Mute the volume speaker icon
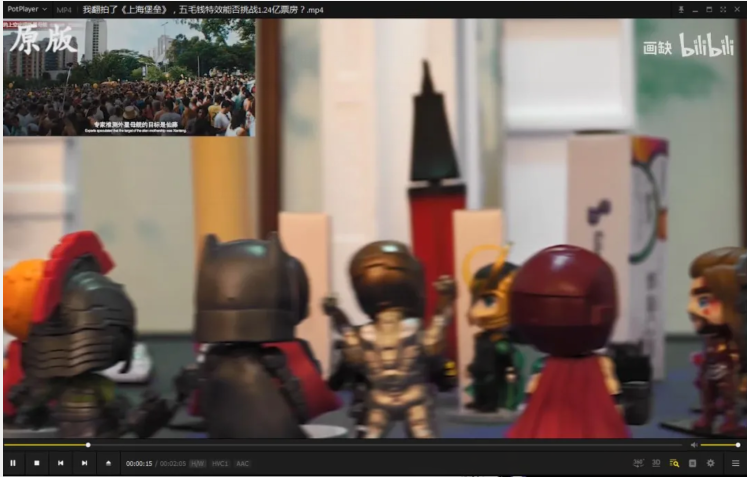The image size is (747, 477). coord(694,445)
